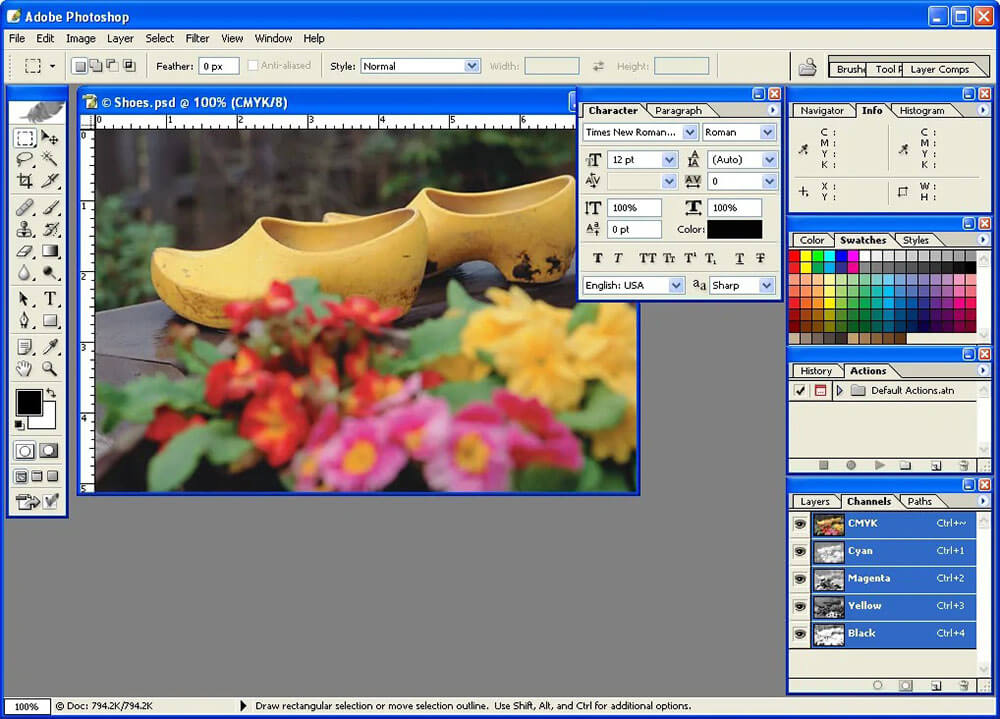Select the Slice tool
This screenshot has height=719, width=1000.
pyautogui.click(x=50, y=181)
